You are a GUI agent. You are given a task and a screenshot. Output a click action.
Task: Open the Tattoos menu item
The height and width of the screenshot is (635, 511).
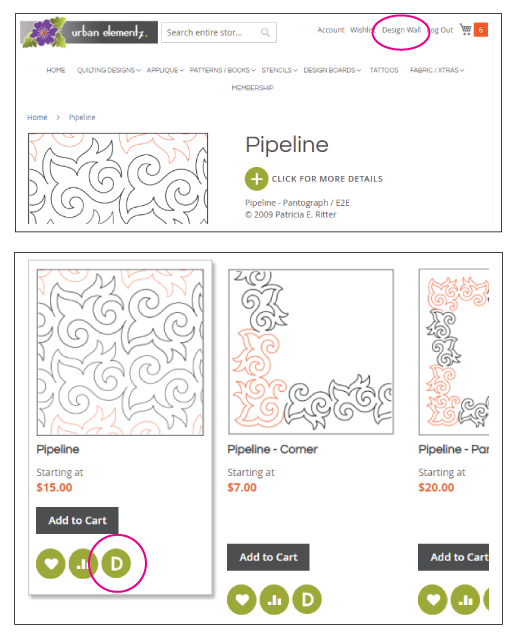pos(384,70)
